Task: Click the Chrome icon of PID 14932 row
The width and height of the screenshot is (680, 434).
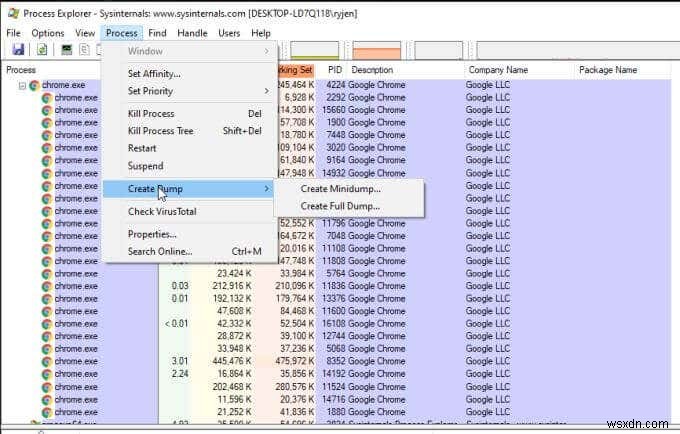Action: (x=47, y=173)
